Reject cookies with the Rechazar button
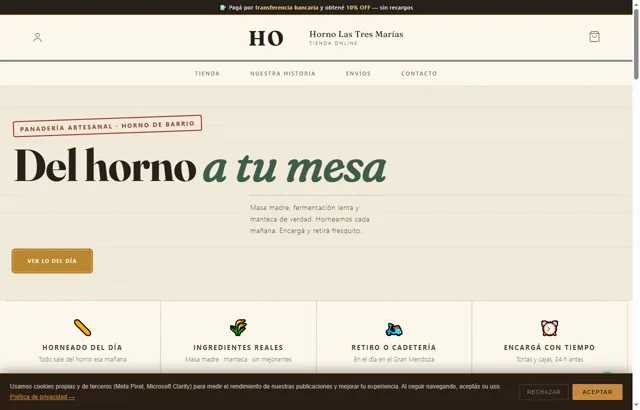The image size is (640, 410). [544, 392]
